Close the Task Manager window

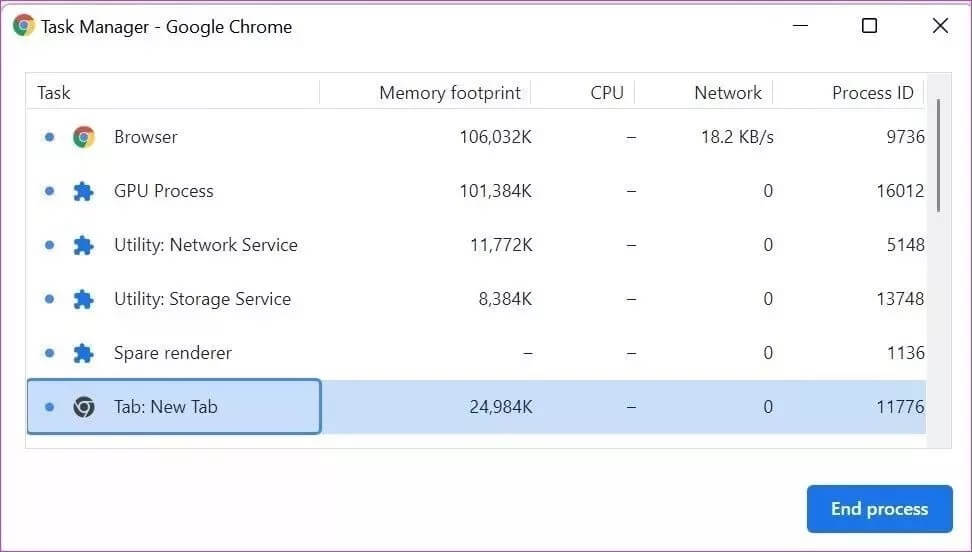(940, 26)
